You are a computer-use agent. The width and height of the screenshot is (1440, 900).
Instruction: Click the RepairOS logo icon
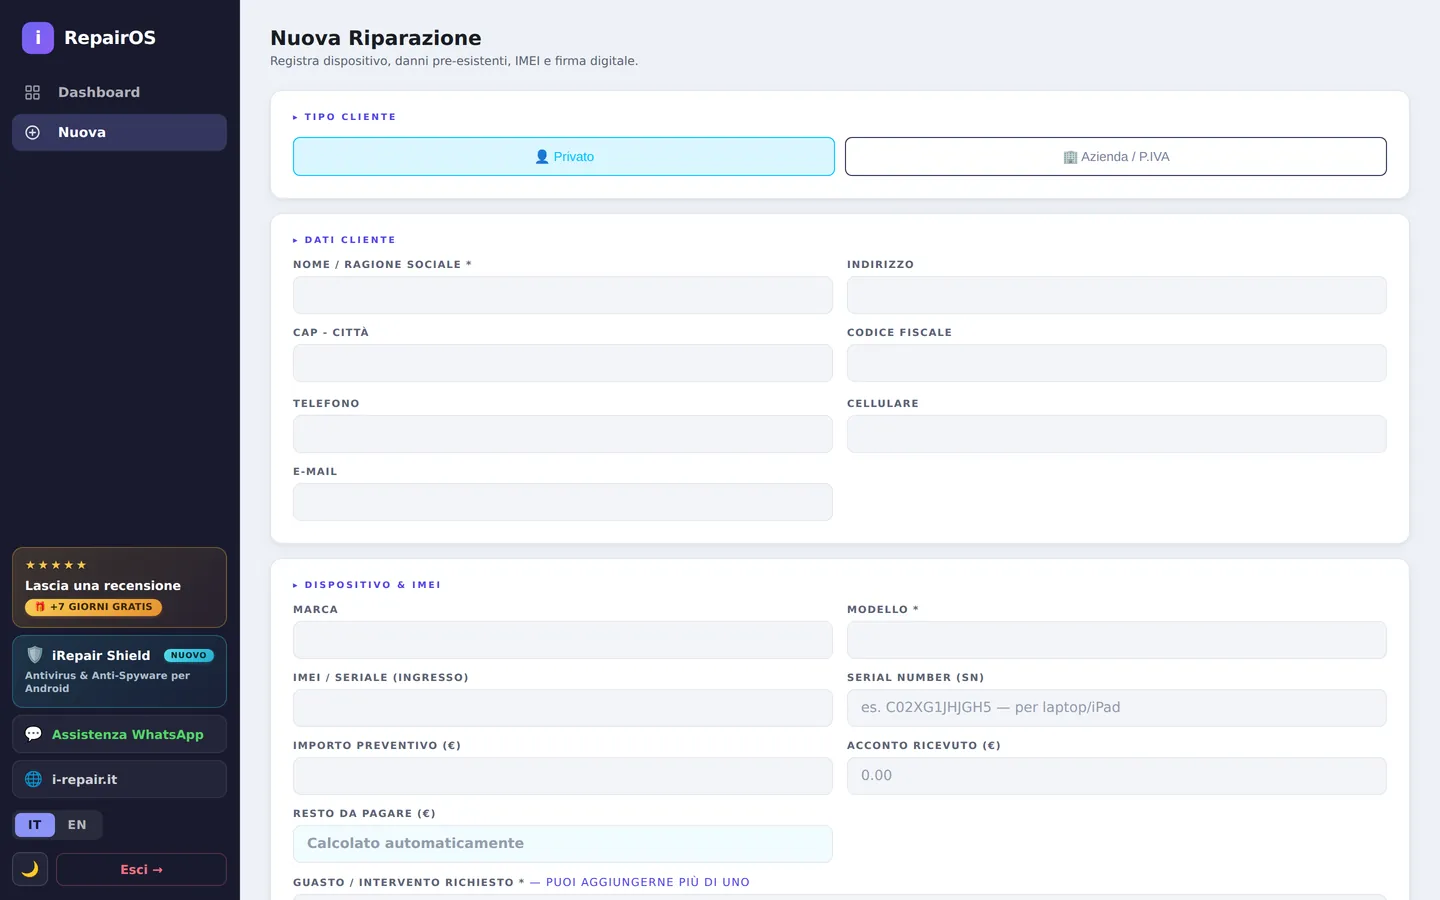(x=38, y=38)
